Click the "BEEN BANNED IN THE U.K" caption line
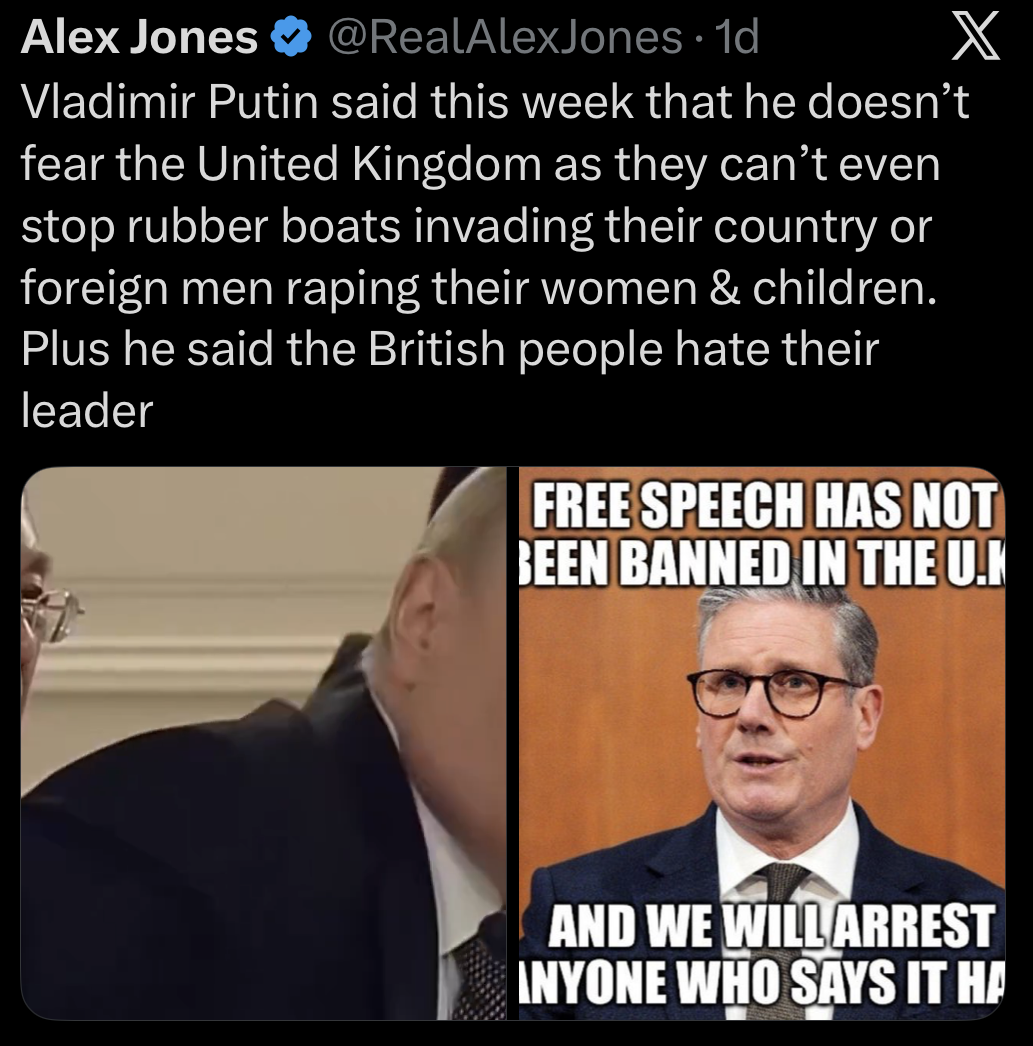 [x=762, y=562]
